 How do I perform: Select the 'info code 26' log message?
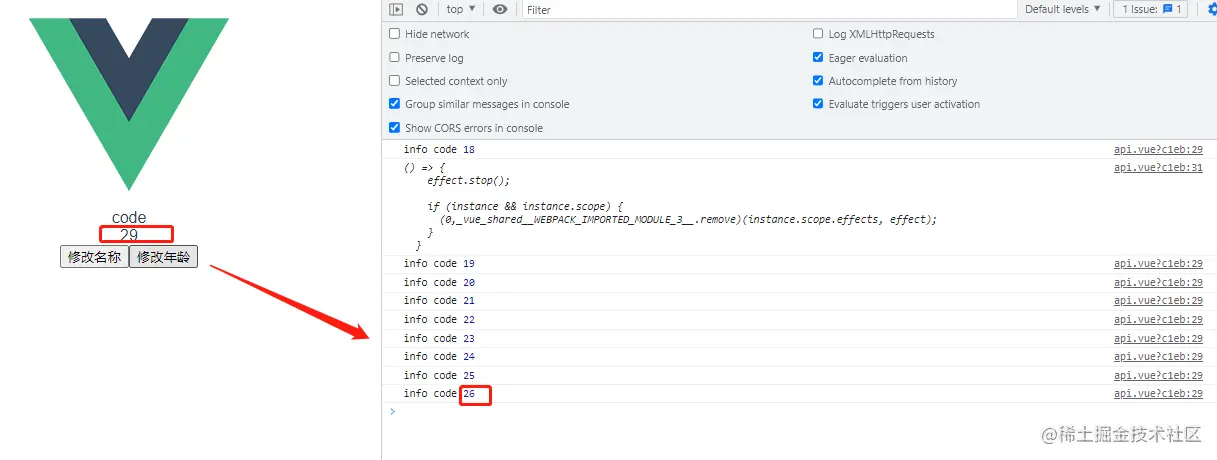point(439,395)
